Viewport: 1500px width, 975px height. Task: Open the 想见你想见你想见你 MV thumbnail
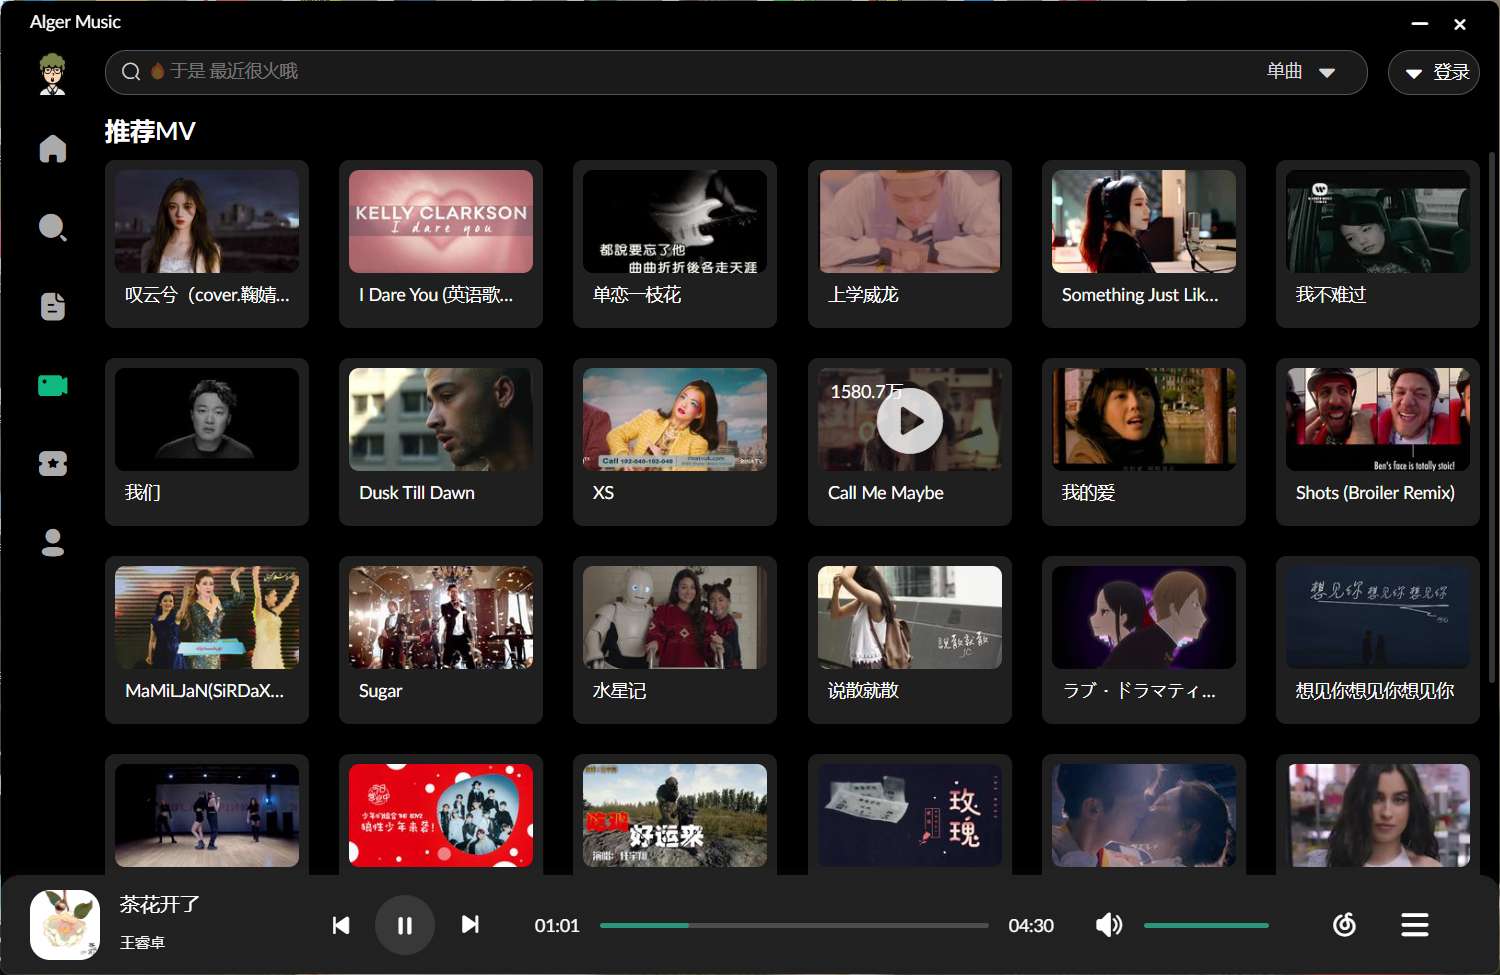pyautogui.click(x=1378, y=617)
